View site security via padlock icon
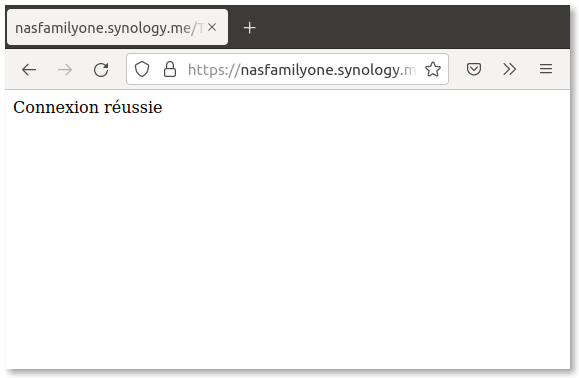This screenshot has height=378, width=579. click(170, 69)
